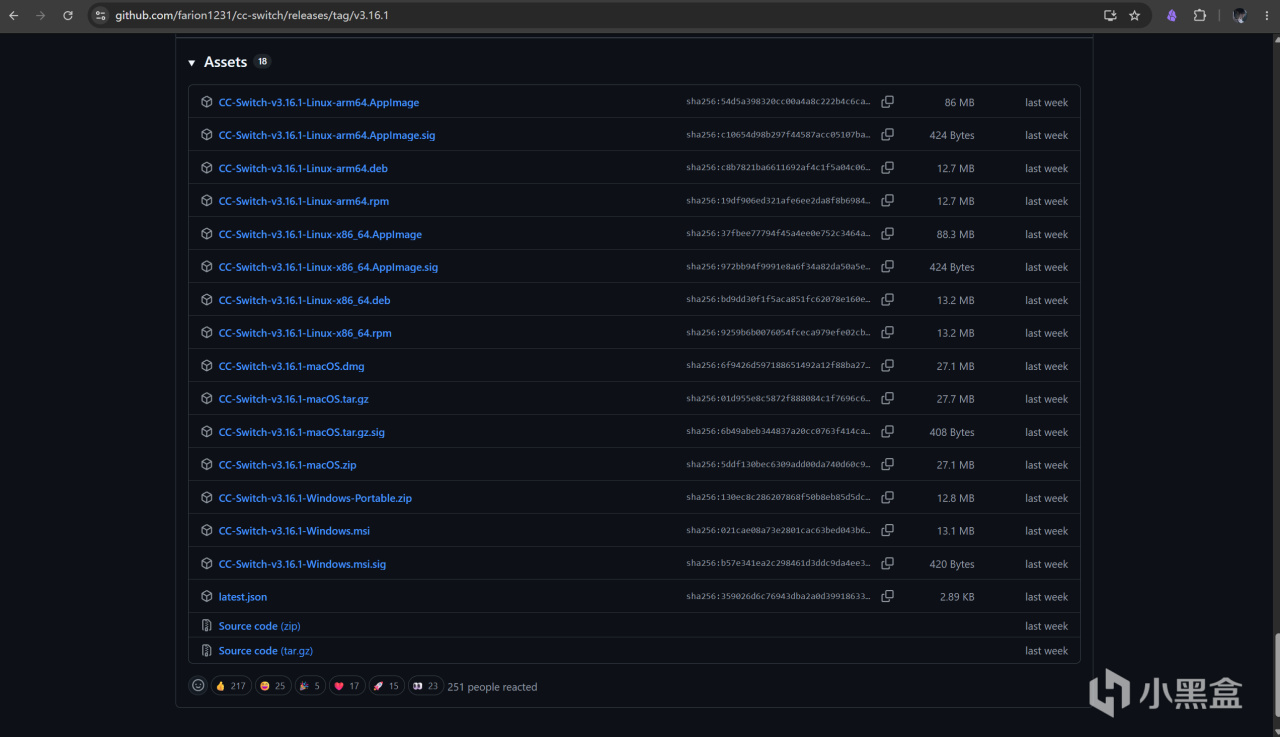1280x737 pixels.
Task: Click the sha256 hash of Windows.msi
Action: coord(778,532)
